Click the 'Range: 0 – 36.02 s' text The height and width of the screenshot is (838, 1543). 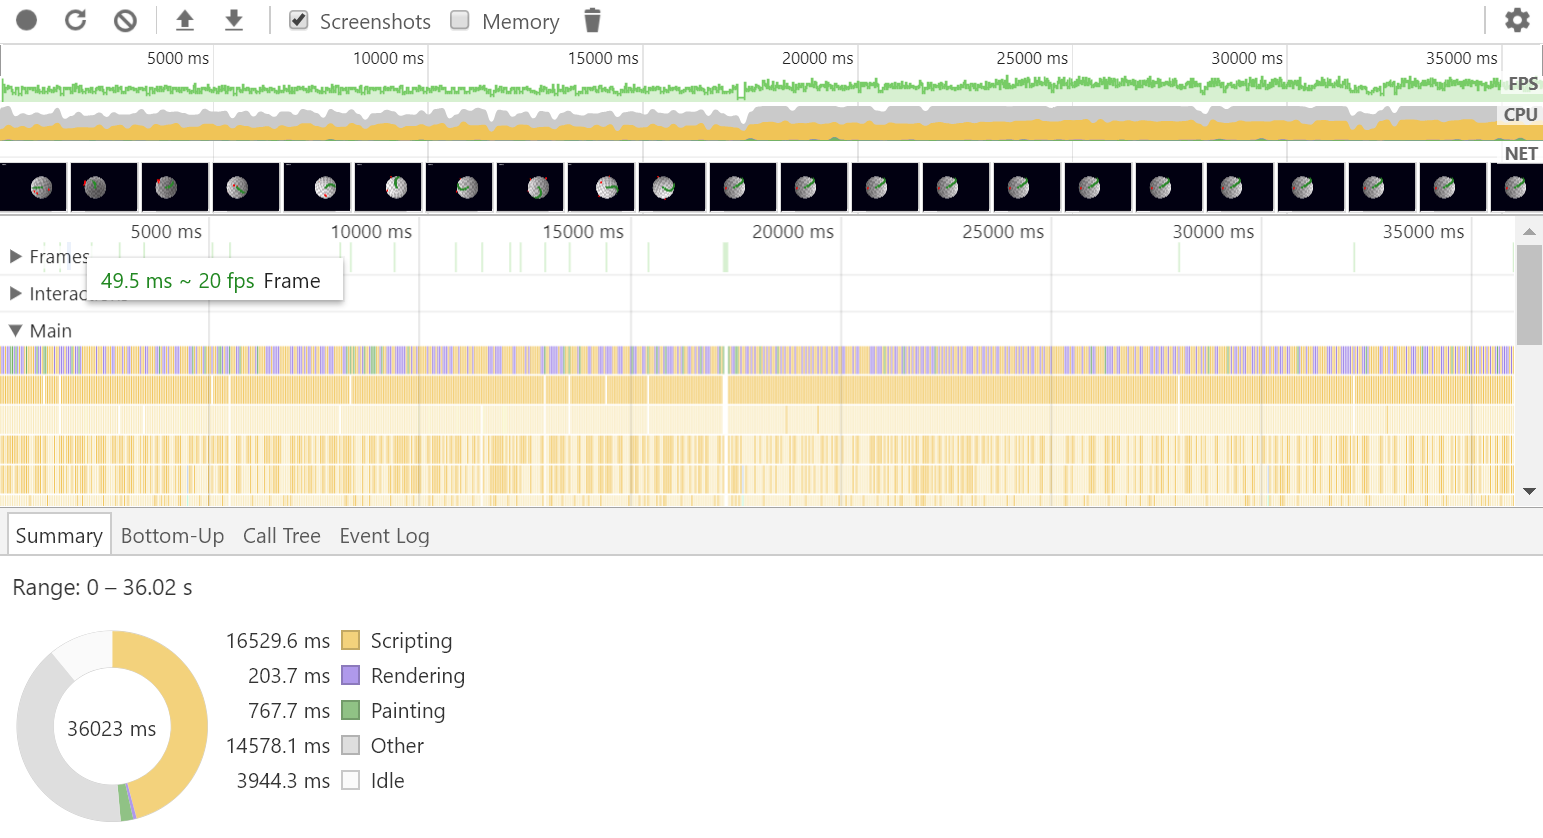click(x=102, y=587)
